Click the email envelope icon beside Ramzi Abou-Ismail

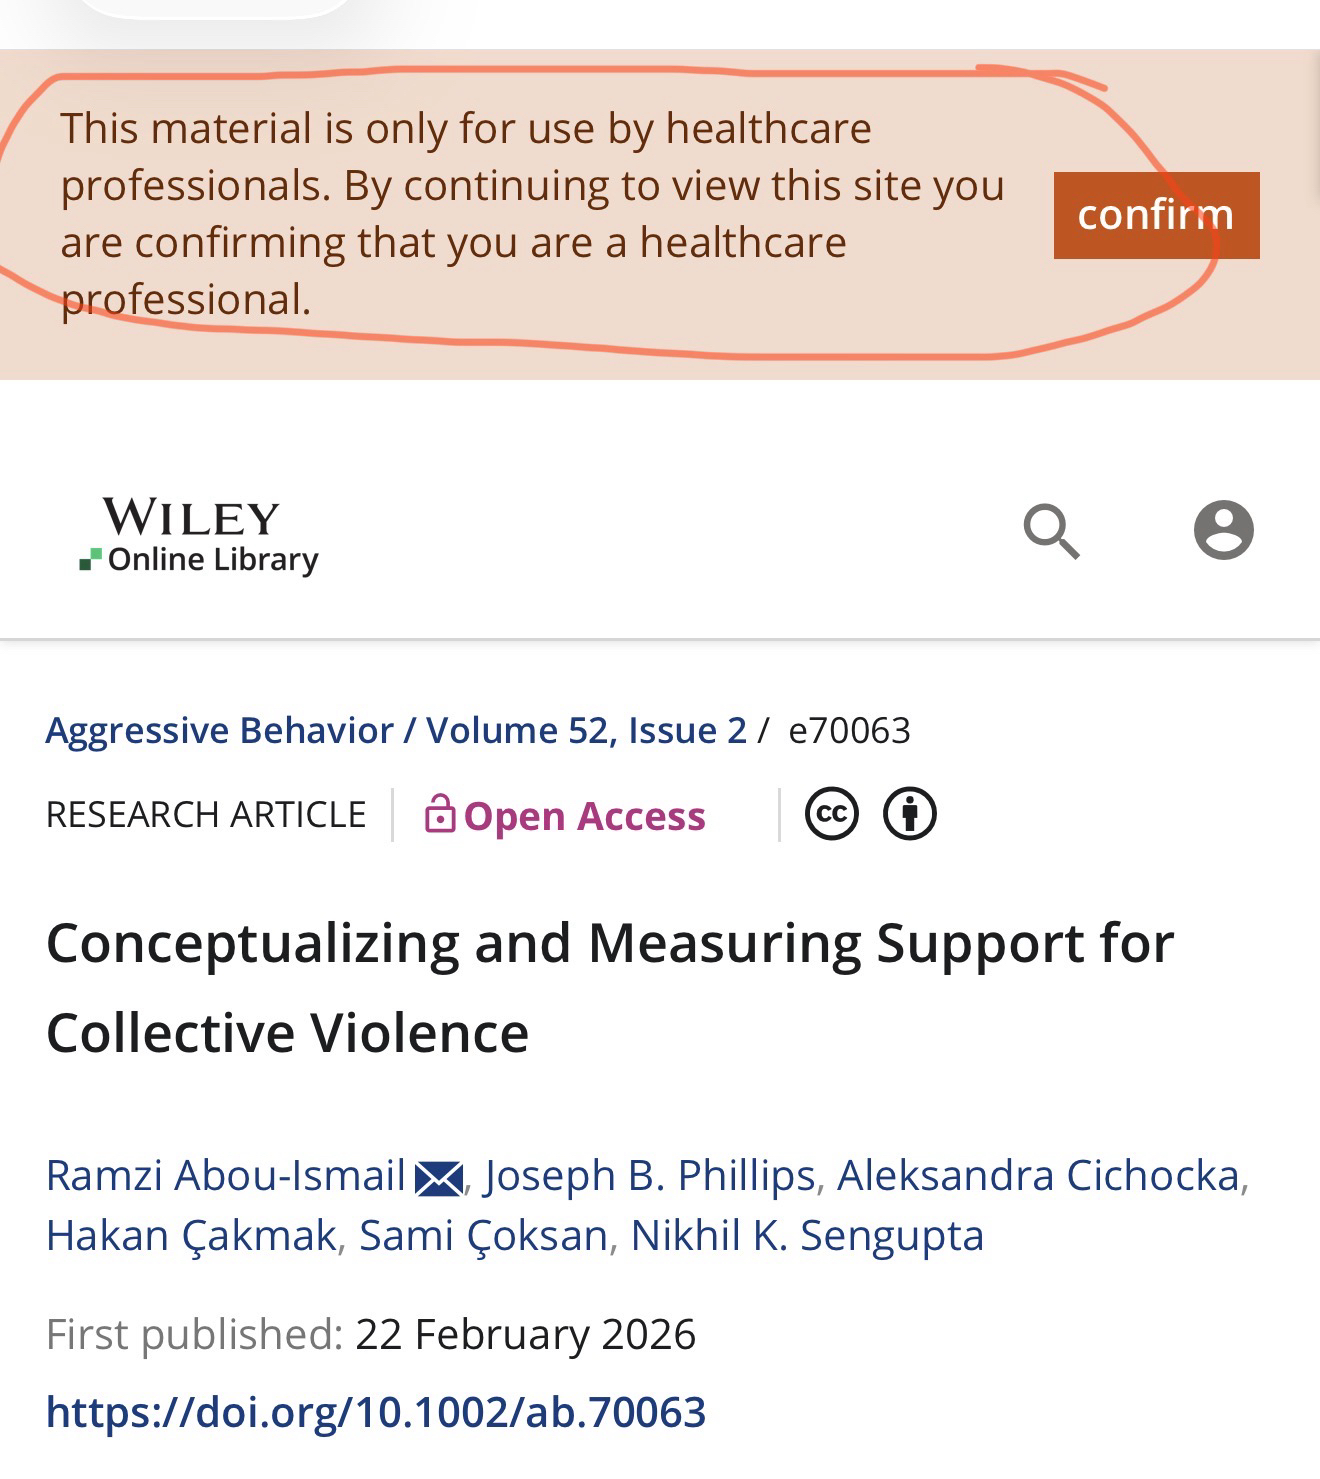click(439, 1179)
